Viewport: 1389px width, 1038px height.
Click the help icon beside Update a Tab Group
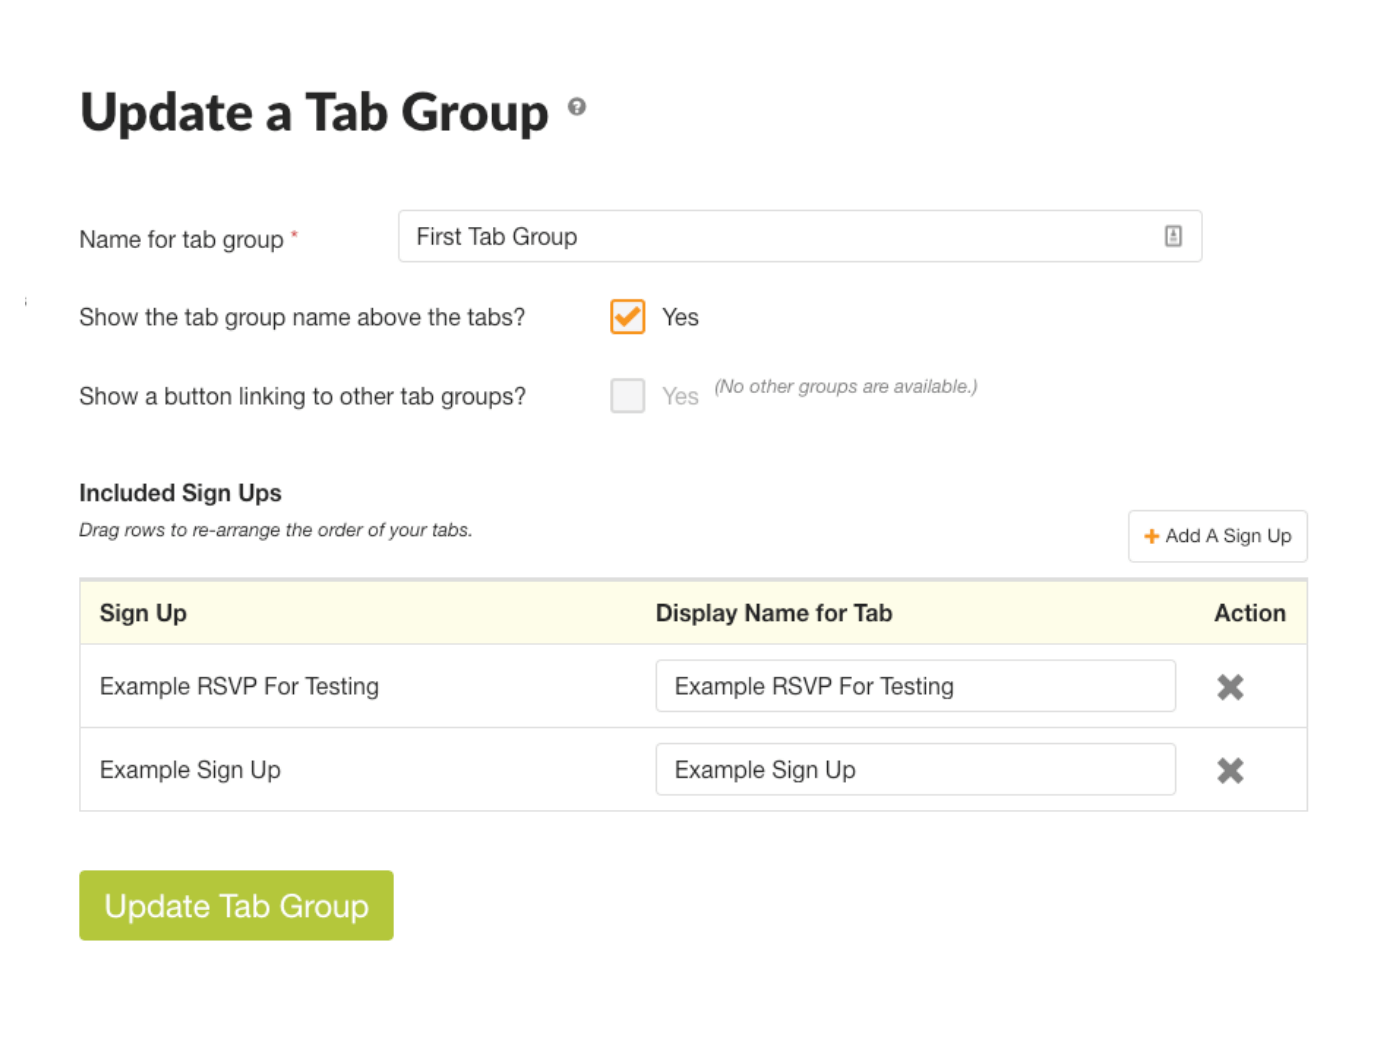tap(577, 109)
